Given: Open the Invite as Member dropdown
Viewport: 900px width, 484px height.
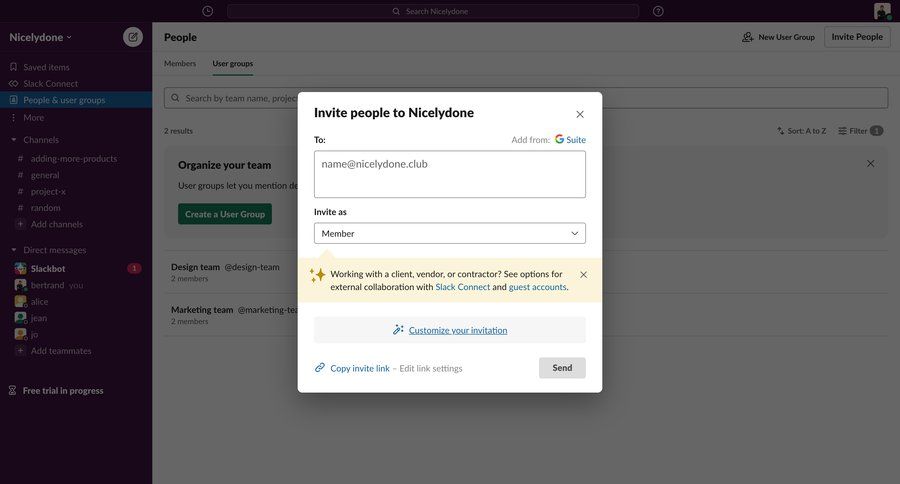Looking at the screenshot, I should point(450,233).
